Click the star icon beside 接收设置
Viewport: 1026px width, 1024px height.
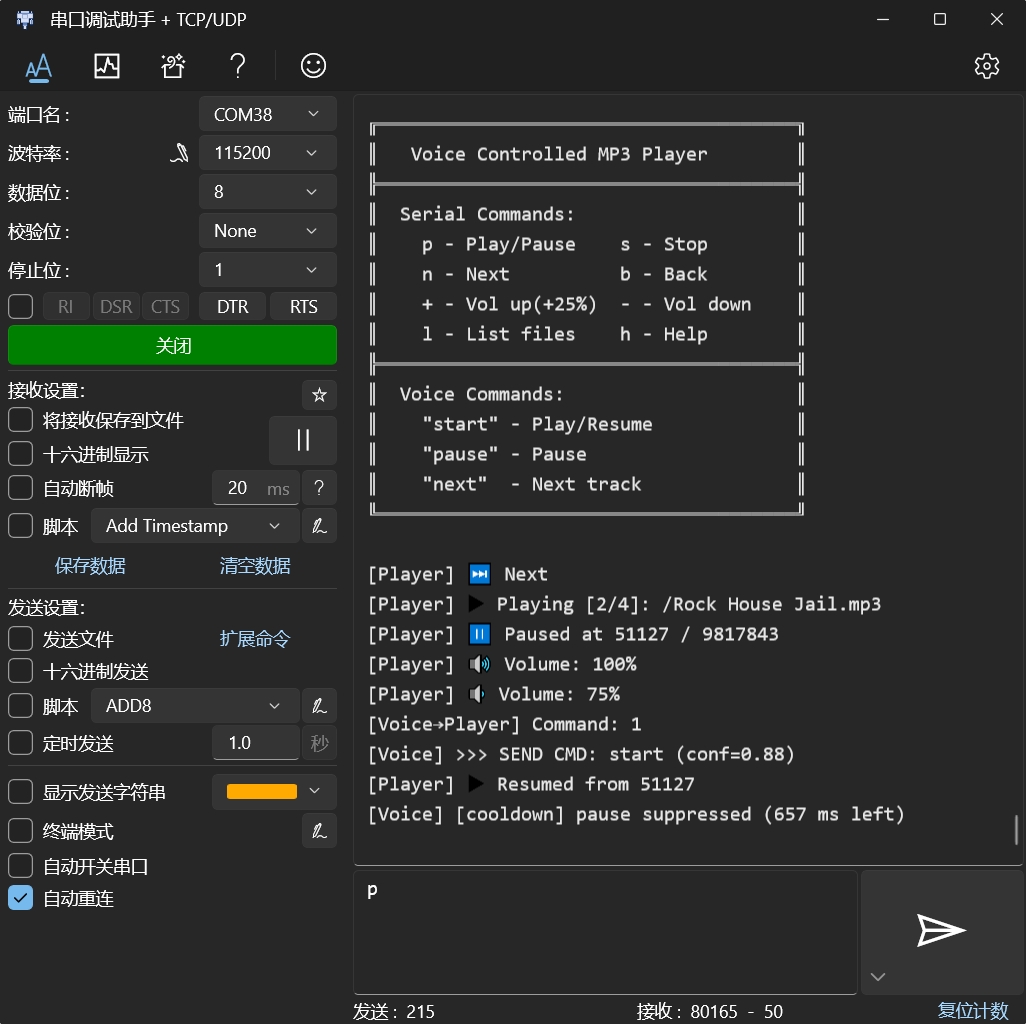pyautogui.click(x=319, y=395)
